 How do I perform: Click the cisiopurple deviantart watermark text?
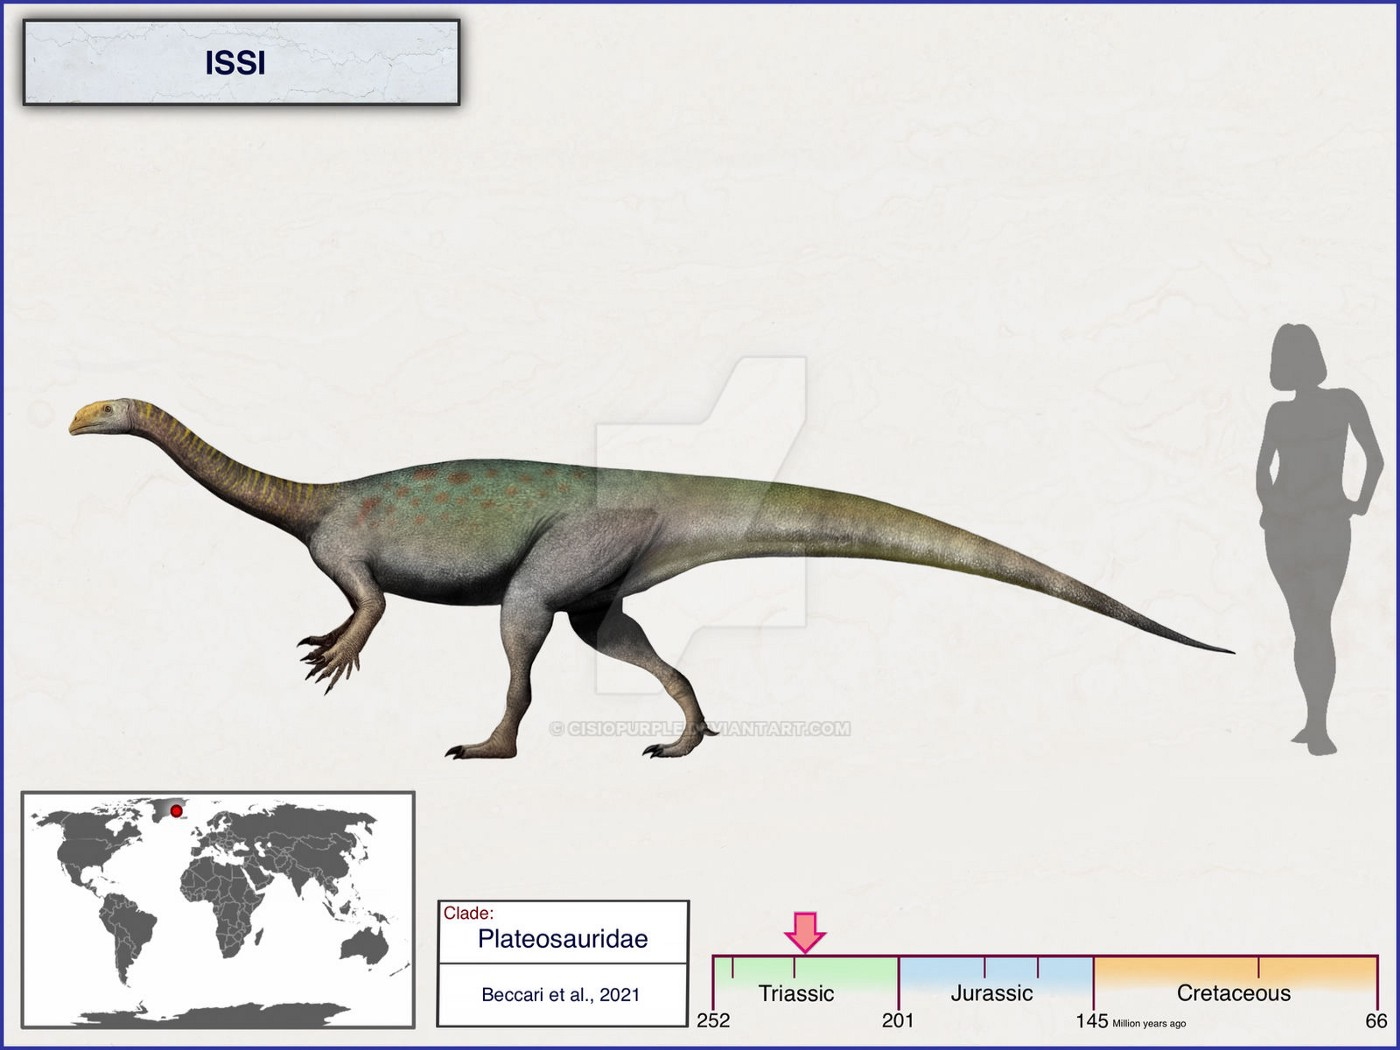(x=700, y=729)
